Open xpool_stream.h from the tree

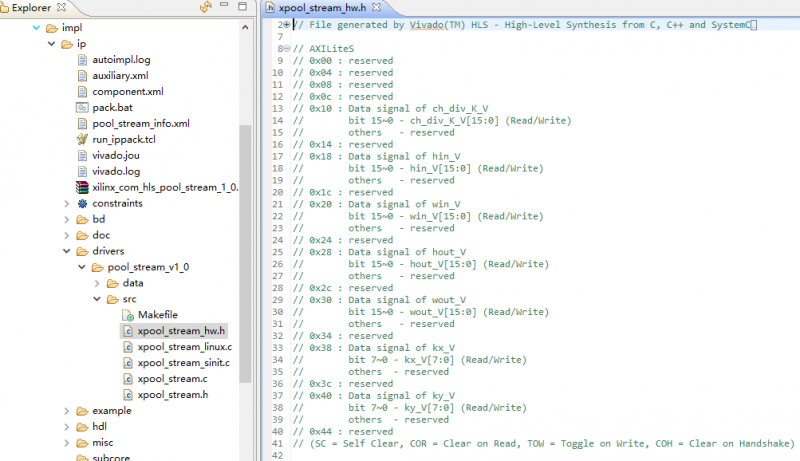point(173,395)
